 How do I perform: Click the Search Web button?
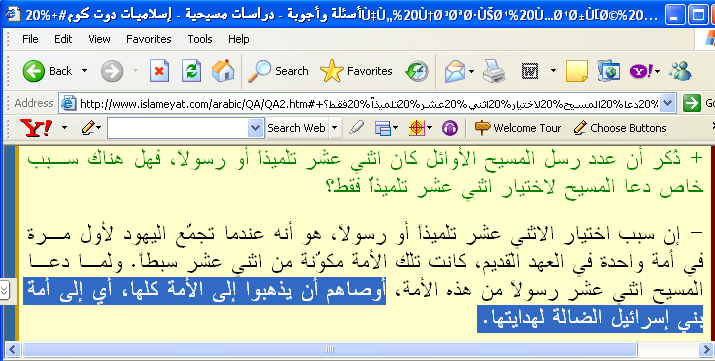tap(296, 128)
